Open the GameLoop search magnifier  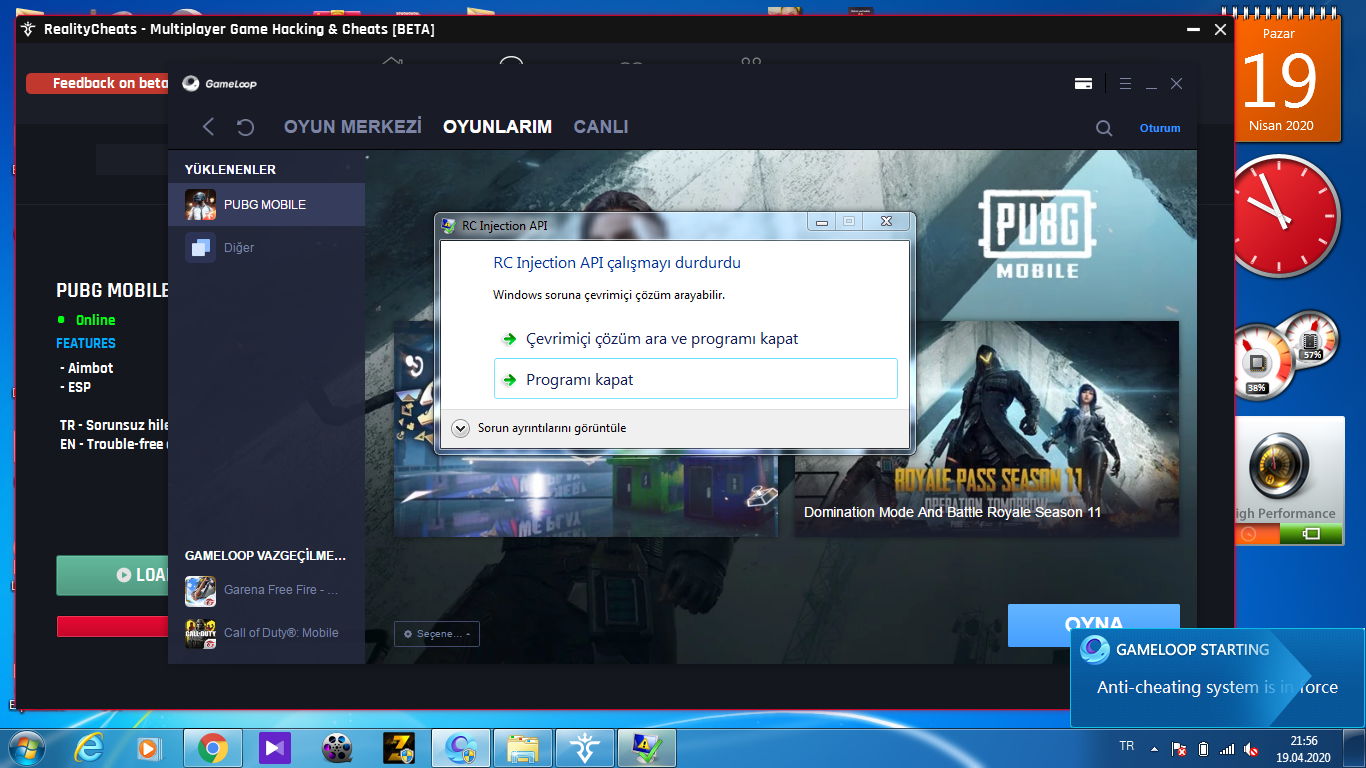tap(1104, 128)
